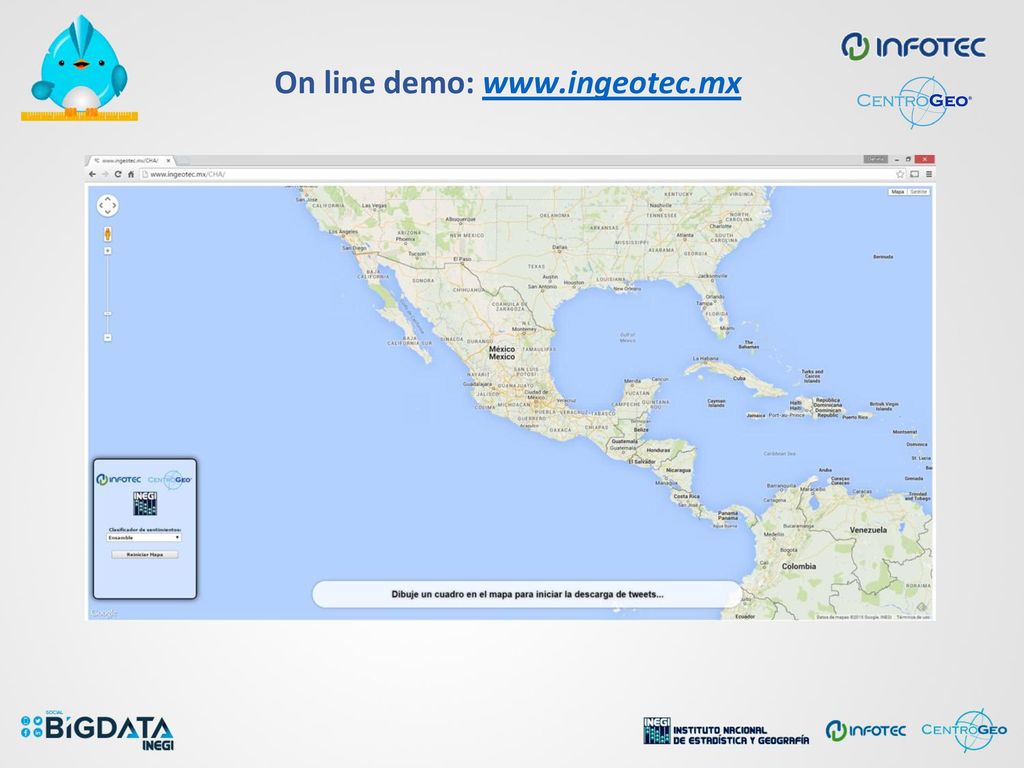Click the México country label on the map
The image size is (1024, 768).
coord(502,353)
